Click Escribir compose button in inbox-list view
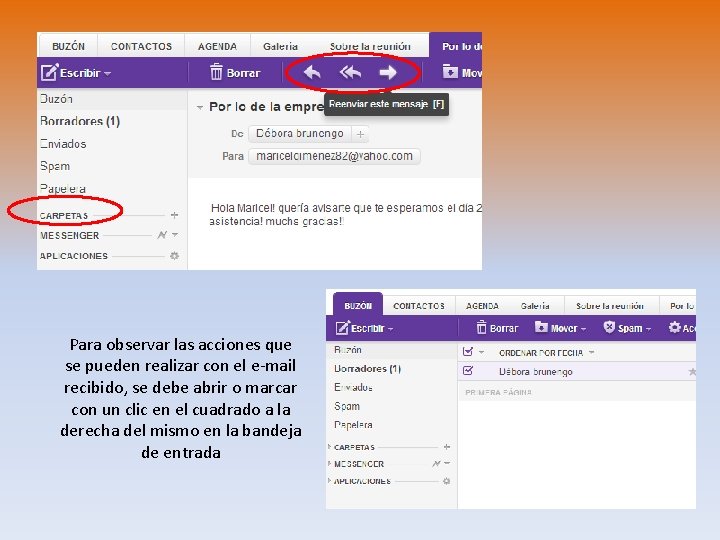 click(x=360, y=328)
